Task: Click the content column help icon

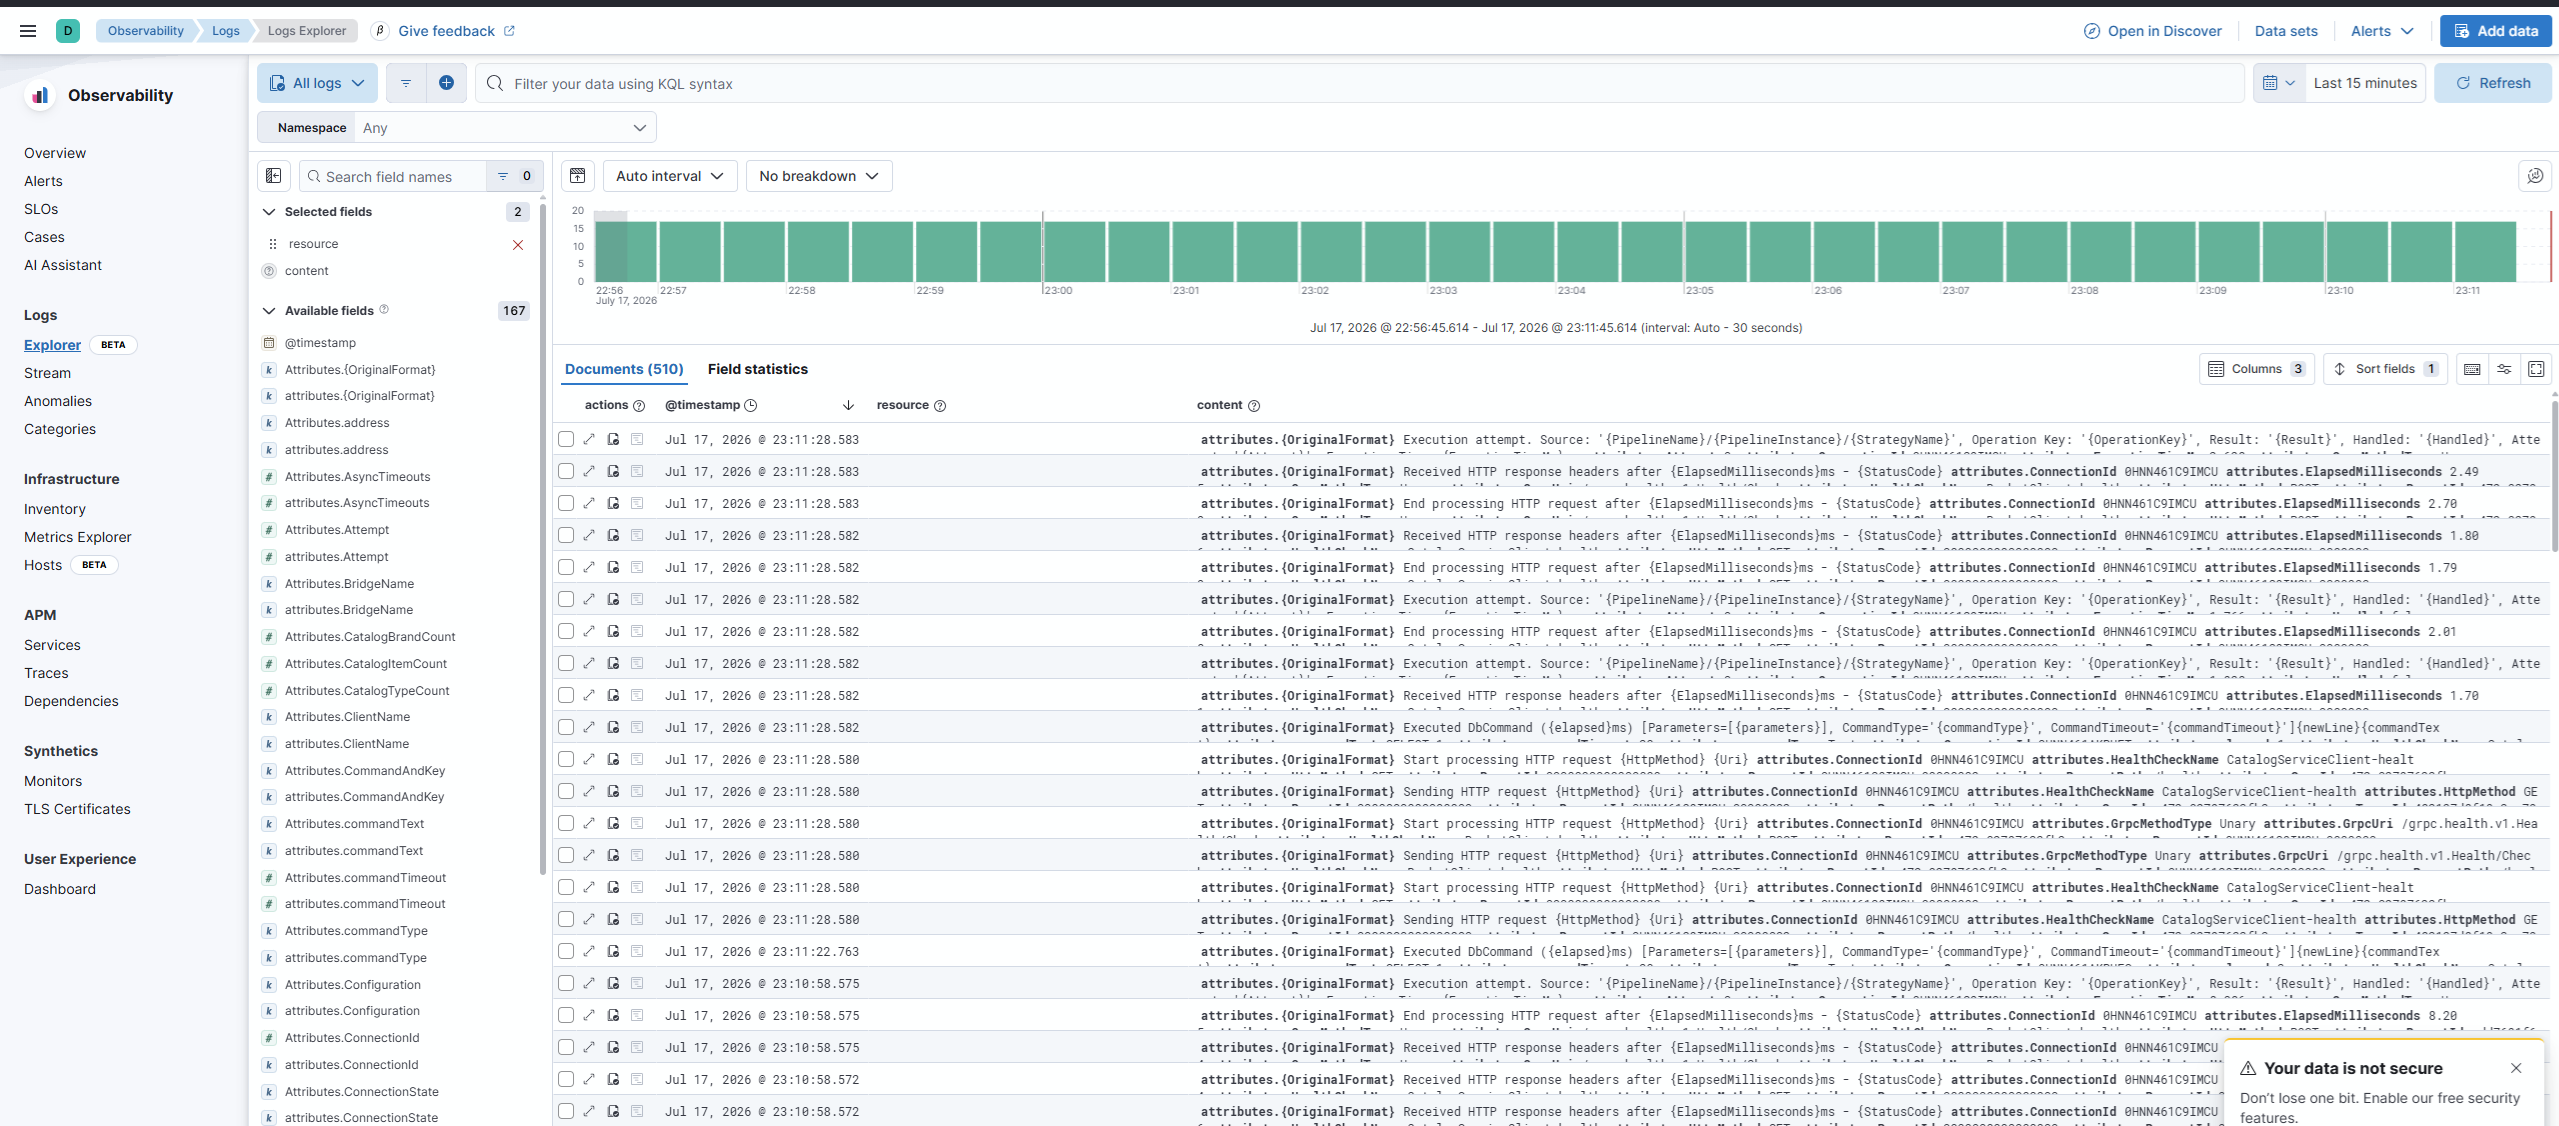Action: click(x=1254, y=406)
